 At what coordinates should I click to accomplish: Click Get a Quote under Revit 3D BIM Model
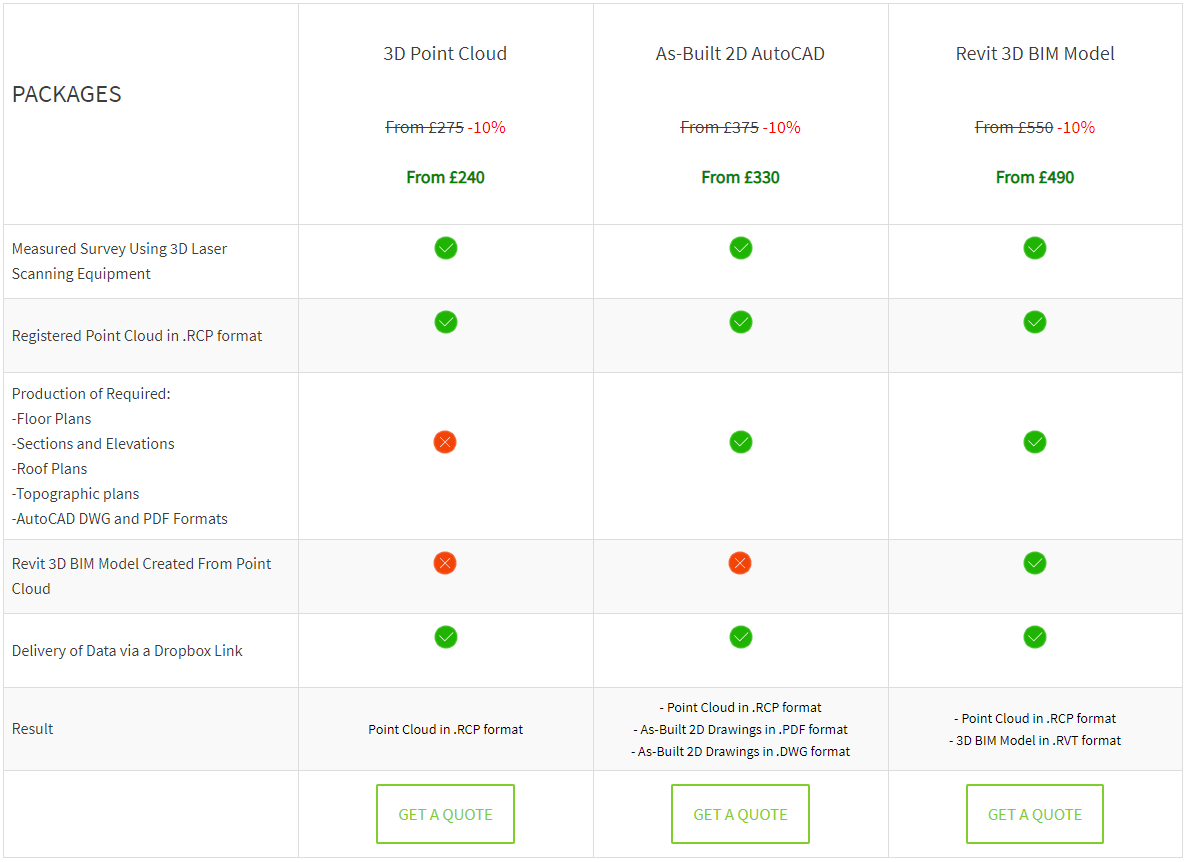(1035, 814)
